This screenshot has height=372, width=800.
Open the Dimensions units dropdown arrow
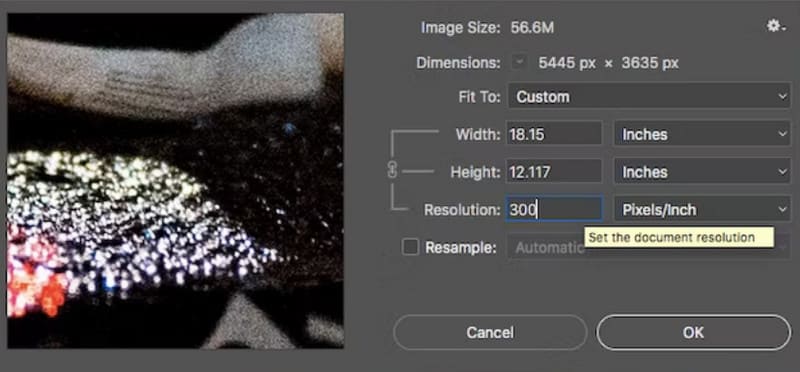coord(519,63)
